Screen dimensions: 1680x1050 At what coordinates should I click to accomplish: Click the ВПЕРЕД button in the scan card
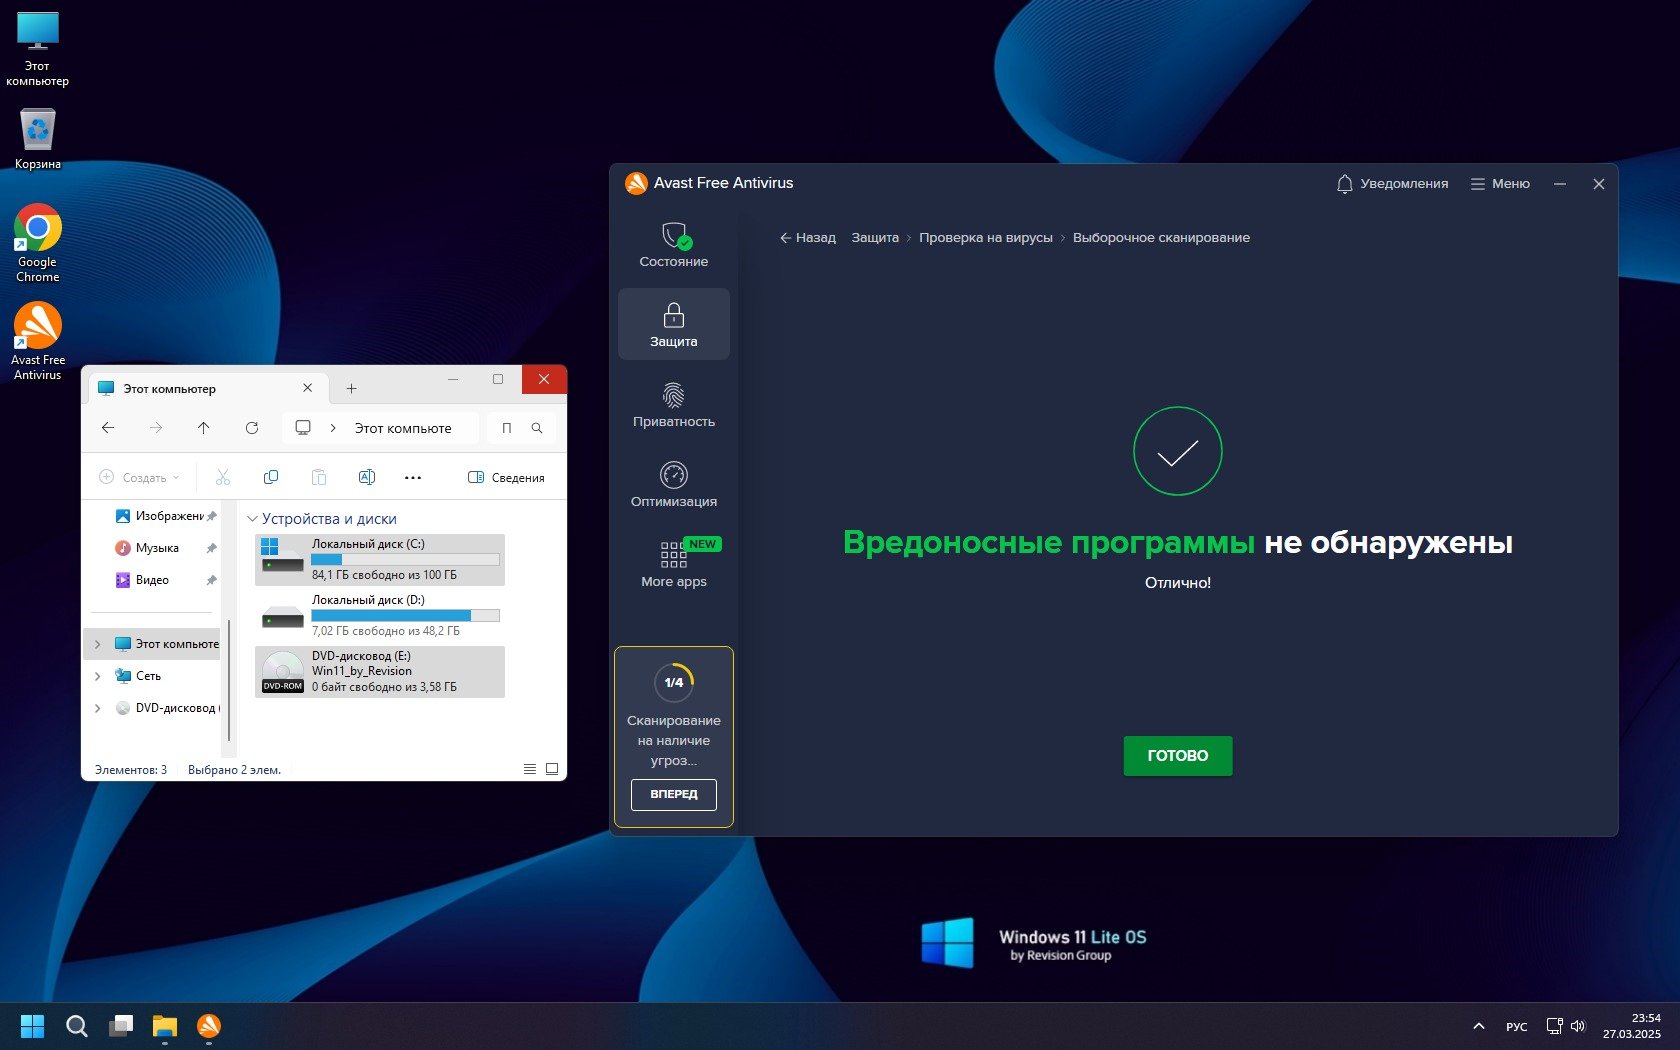[674, 794]
